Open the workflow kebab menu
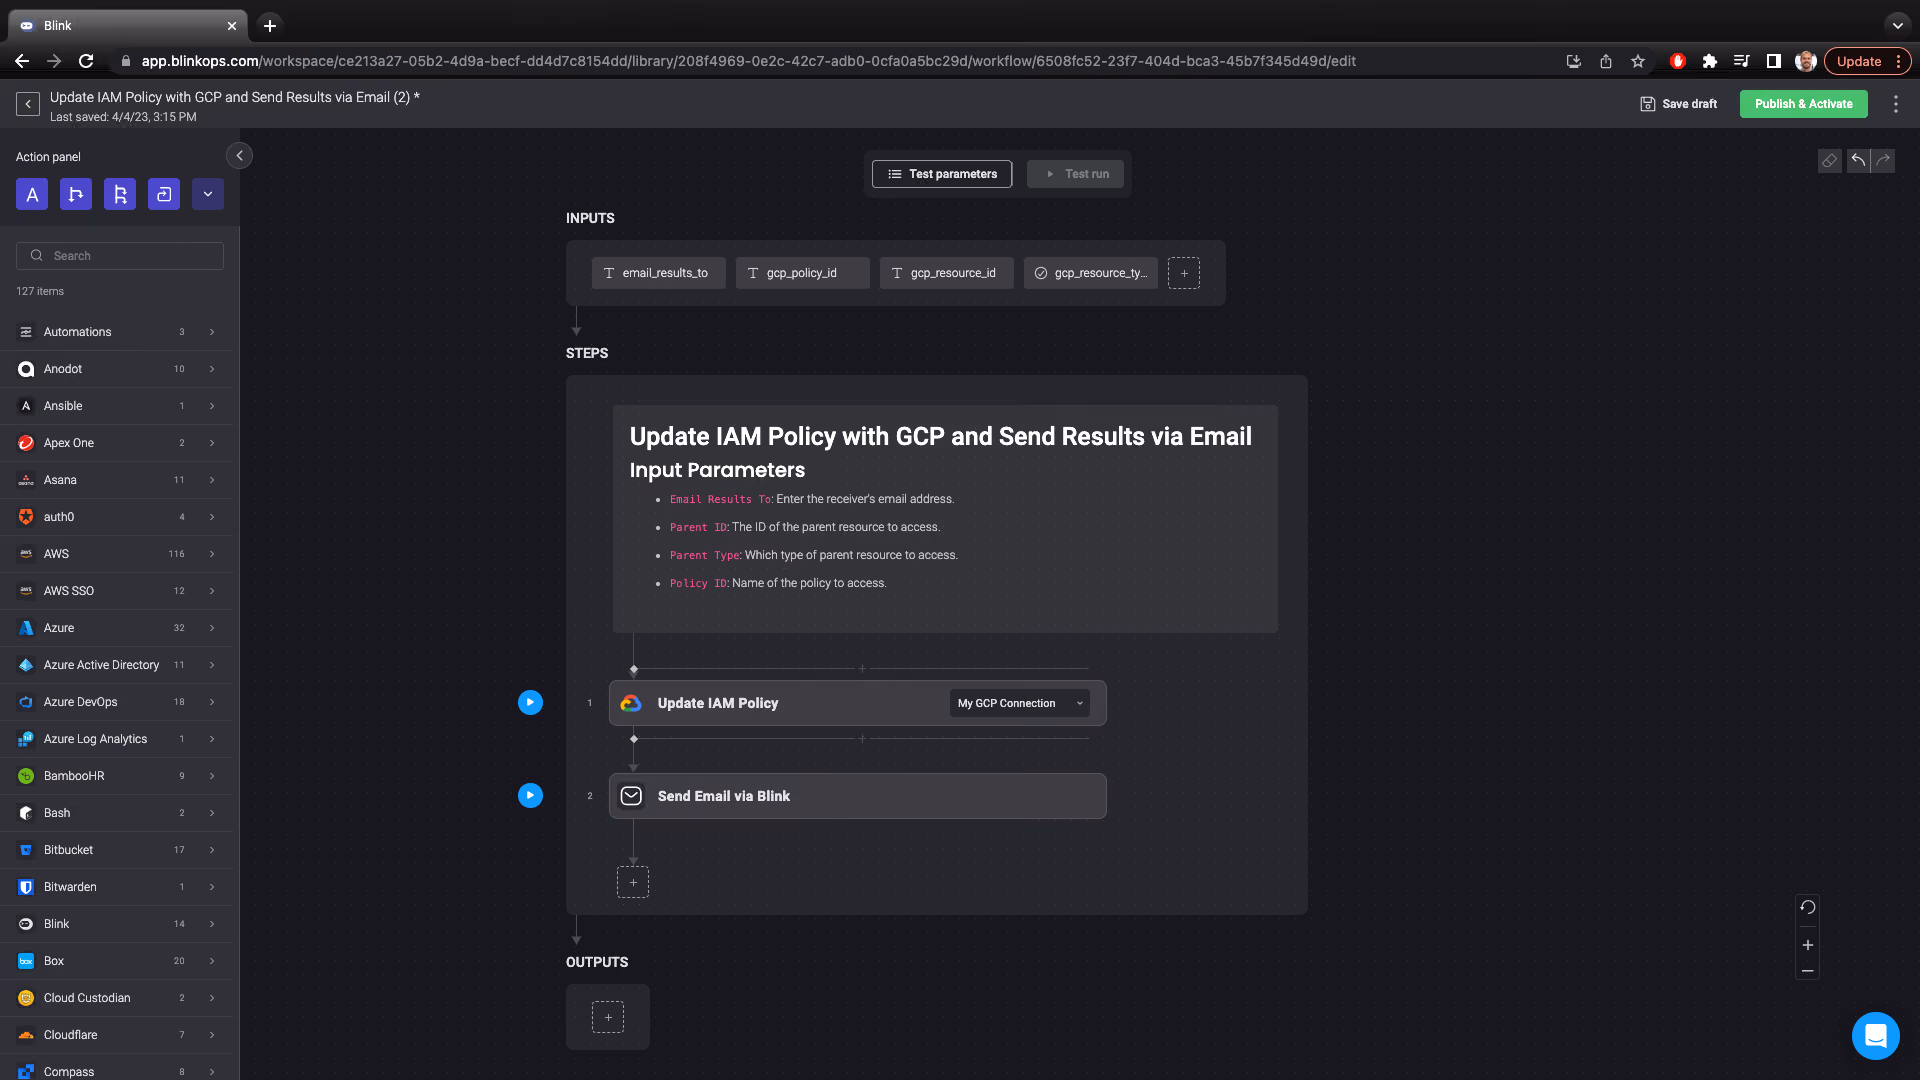 1895,104
